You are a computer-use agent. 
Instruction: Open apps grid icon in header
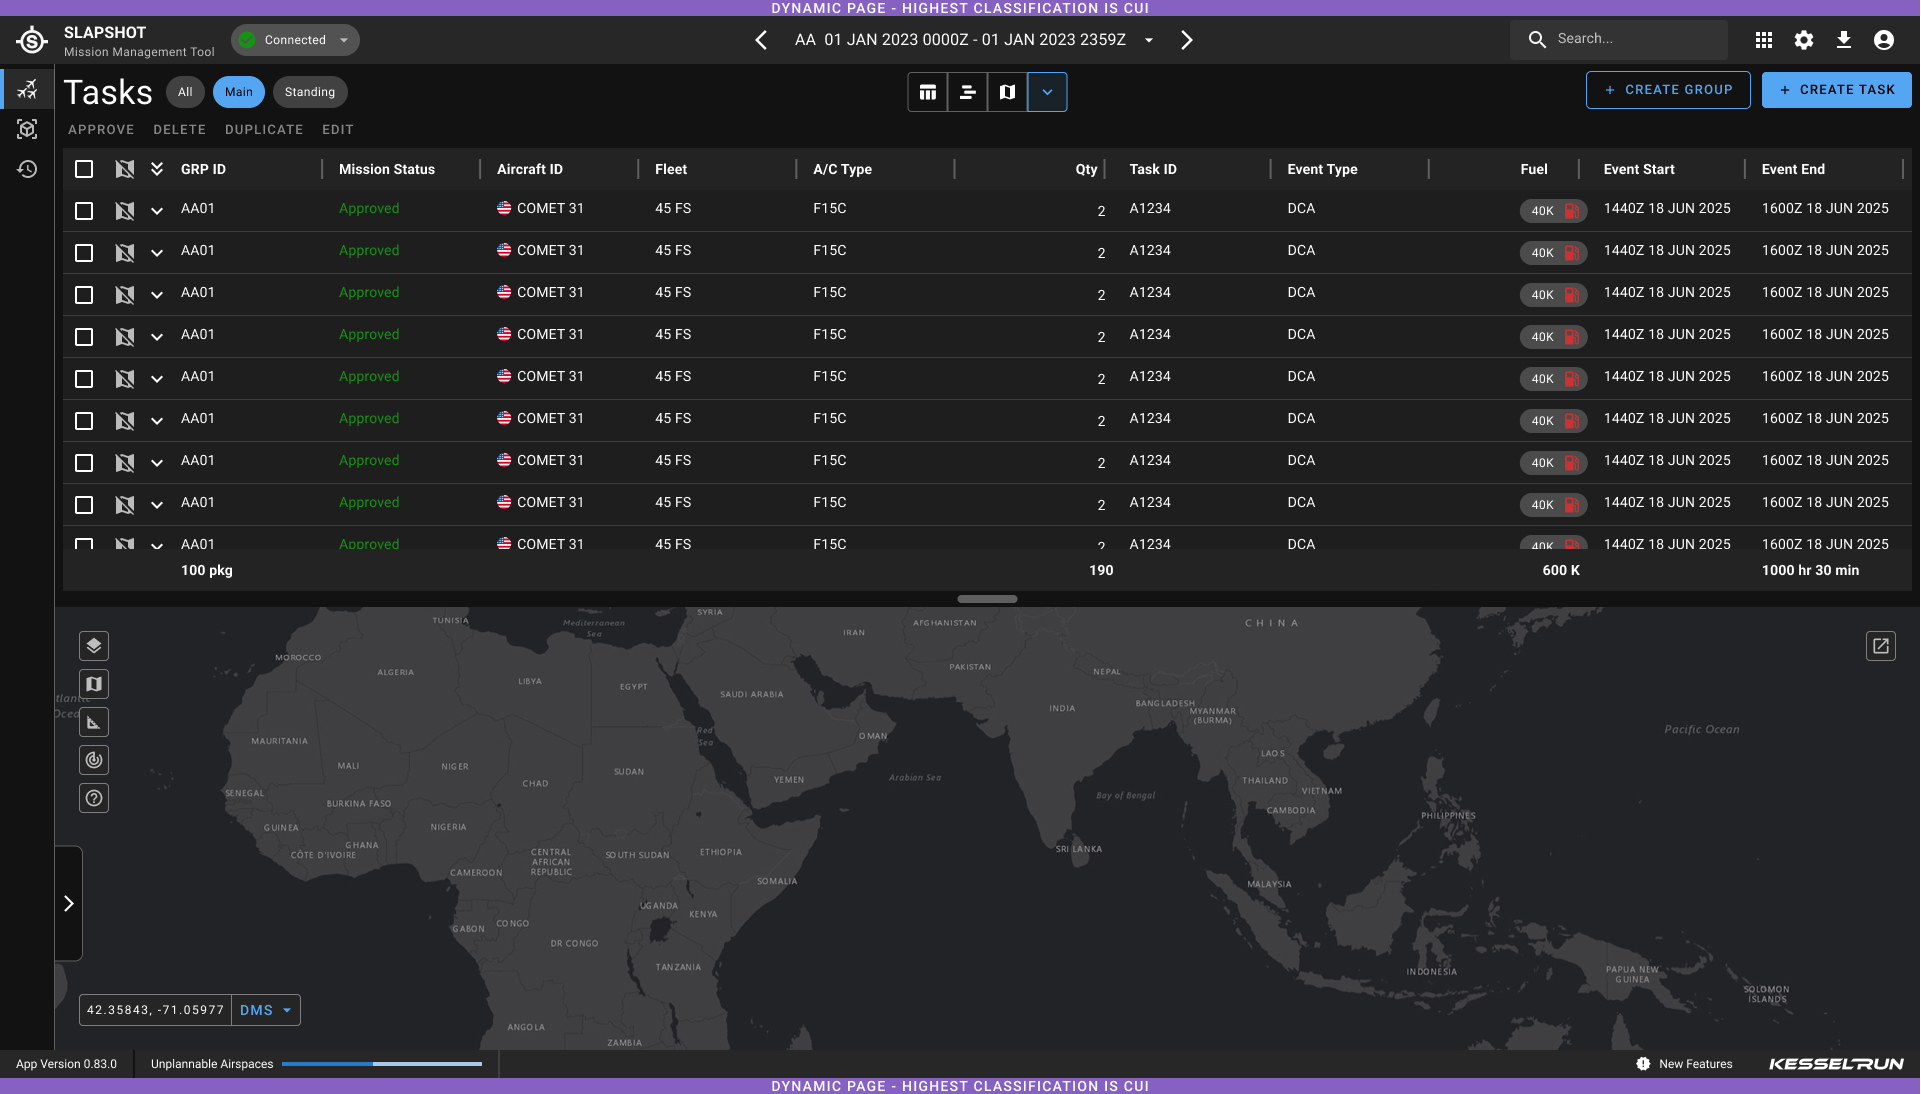(x=1764, y=40)
